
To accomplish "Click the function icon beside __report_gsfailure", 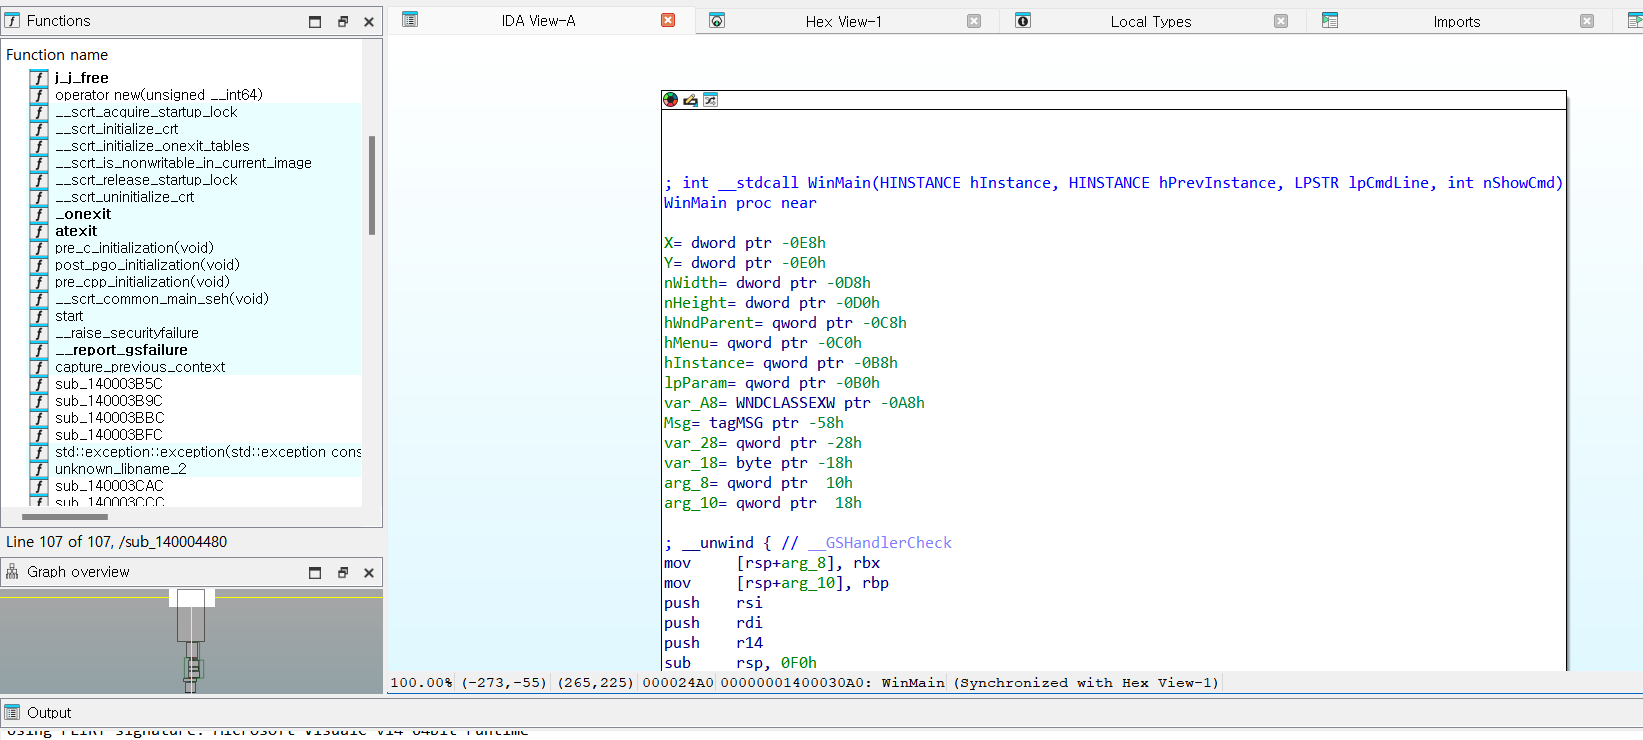I will [x=39, y=350].
